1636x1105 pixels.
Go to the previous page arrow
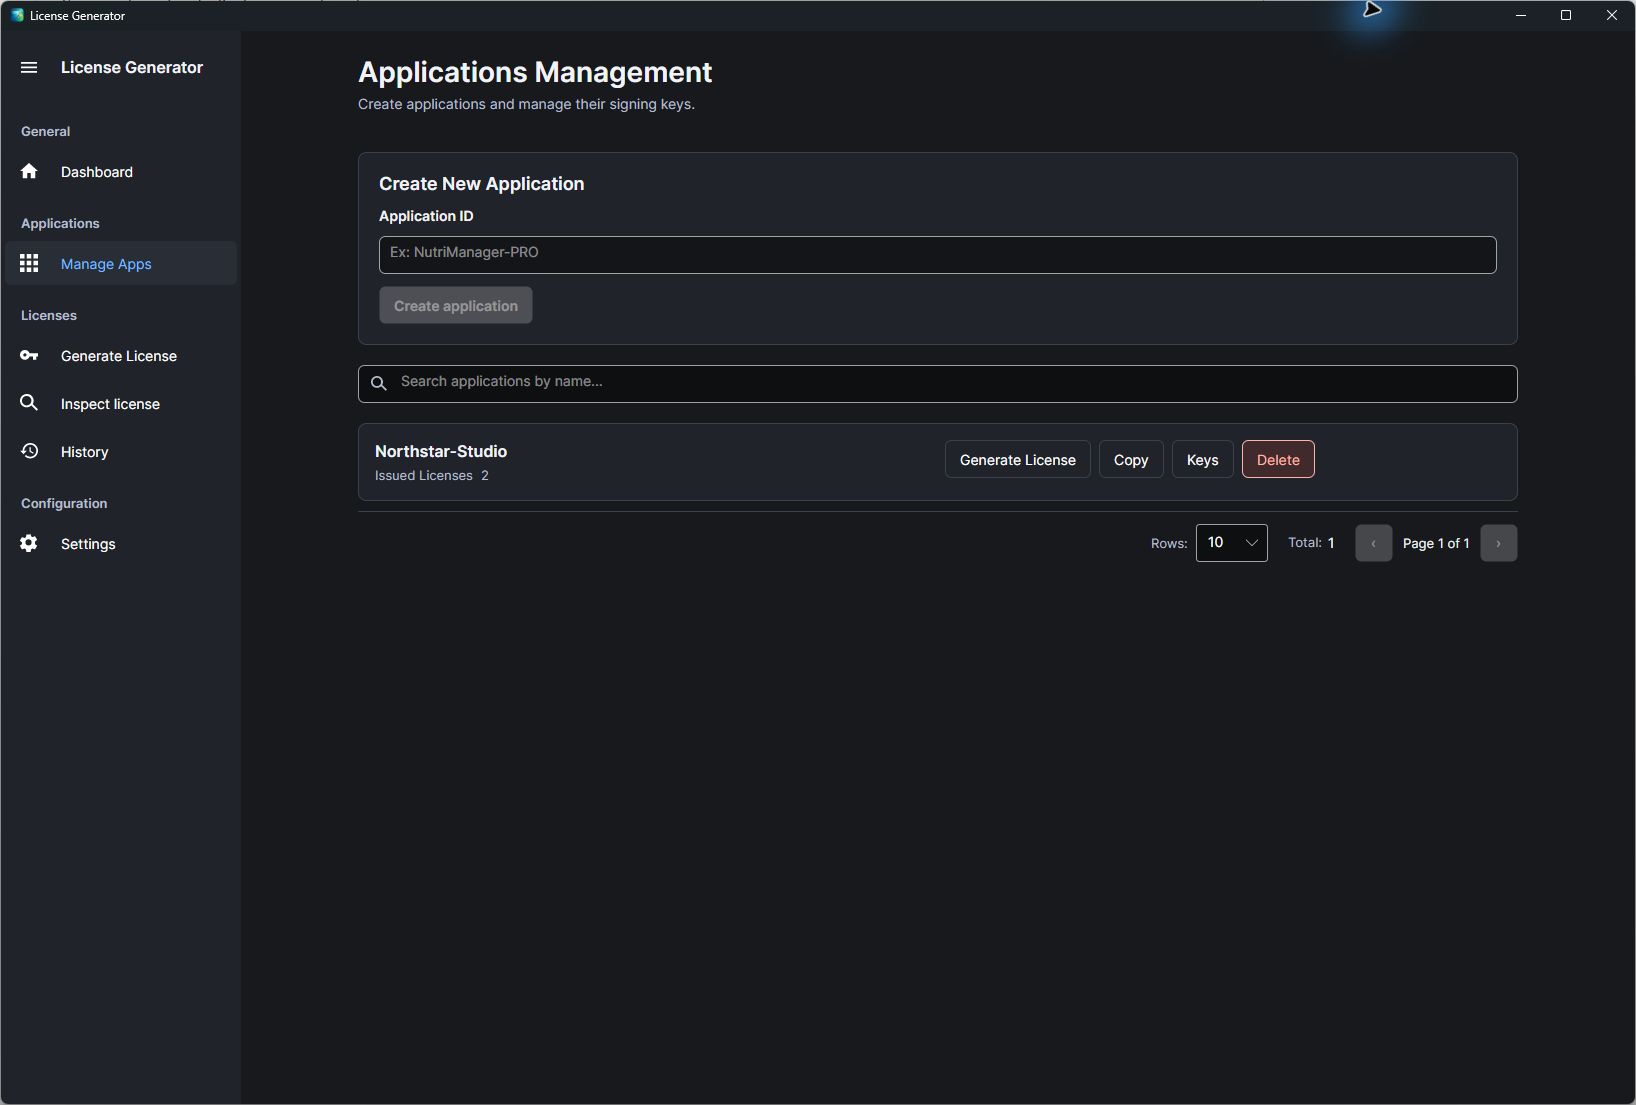(x=1373, y=543)
